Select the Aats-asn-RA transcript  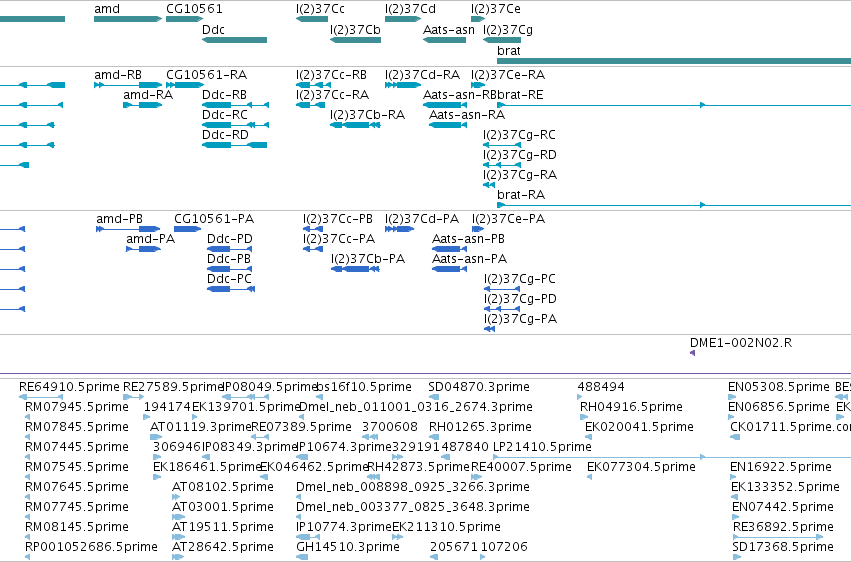[x=448, y=125]
